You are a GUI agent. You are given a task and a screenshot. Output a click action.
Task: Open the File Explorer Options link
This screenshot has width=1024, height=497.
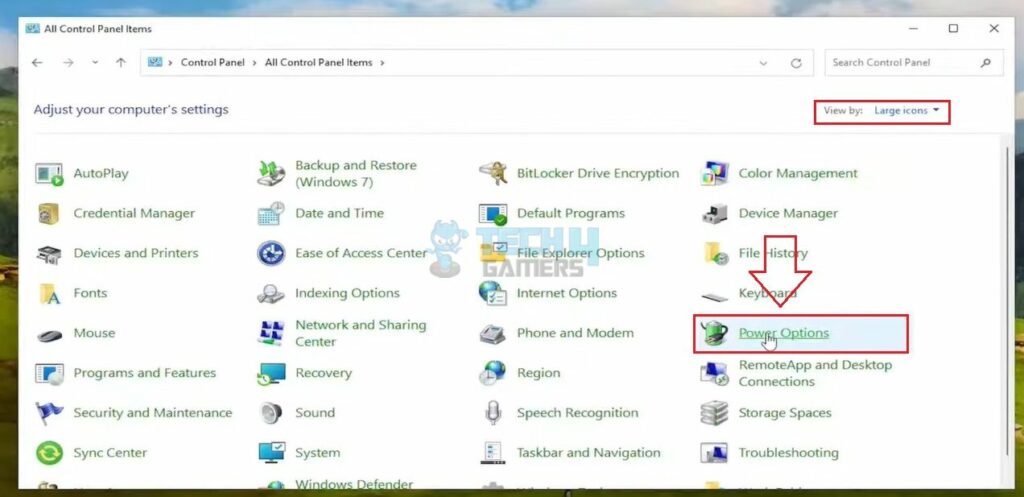tap(581, 253)
